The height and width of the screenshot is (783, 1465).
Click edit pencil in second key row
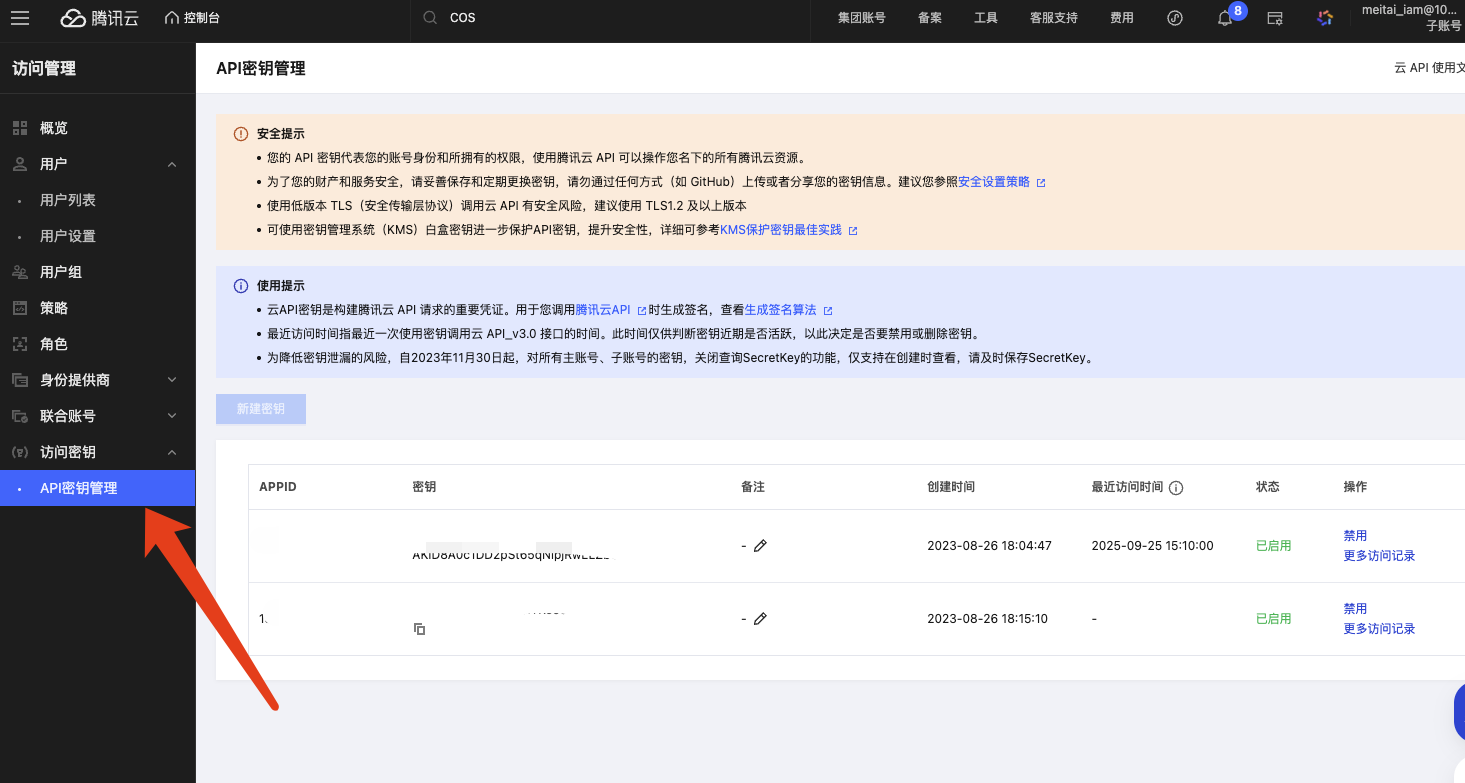pyautogui.click(x=760, y=619)
